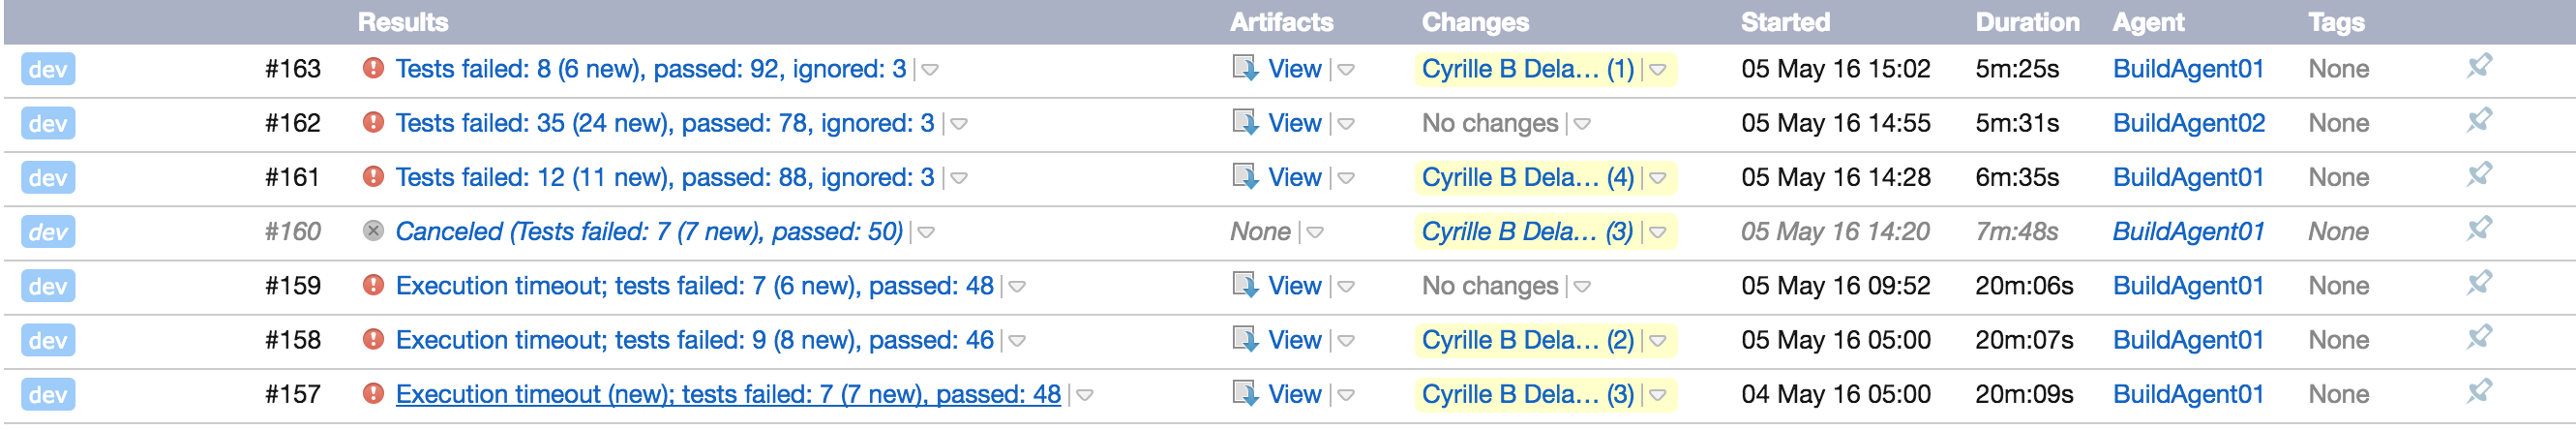Viewport: 2576px width, 430px height.
Task: Click the artifacts download icon for build #163
Action: [1244, 68]
